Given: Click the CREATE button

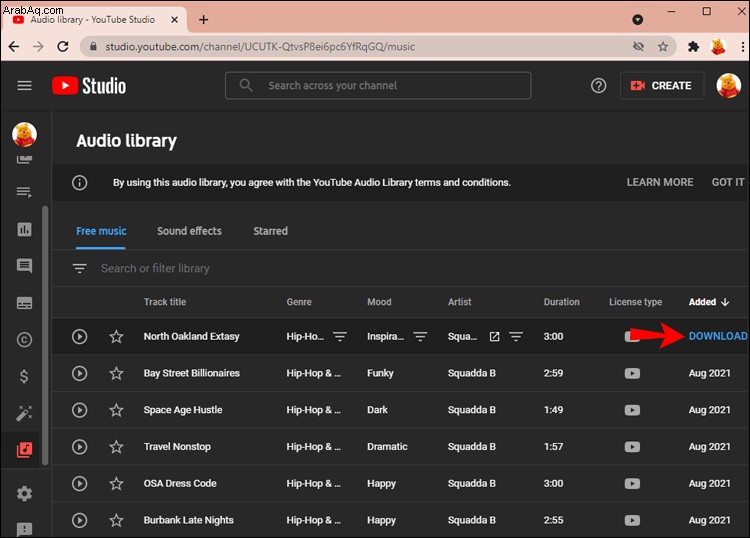Looking at the screenshot, I should point(662,86).
